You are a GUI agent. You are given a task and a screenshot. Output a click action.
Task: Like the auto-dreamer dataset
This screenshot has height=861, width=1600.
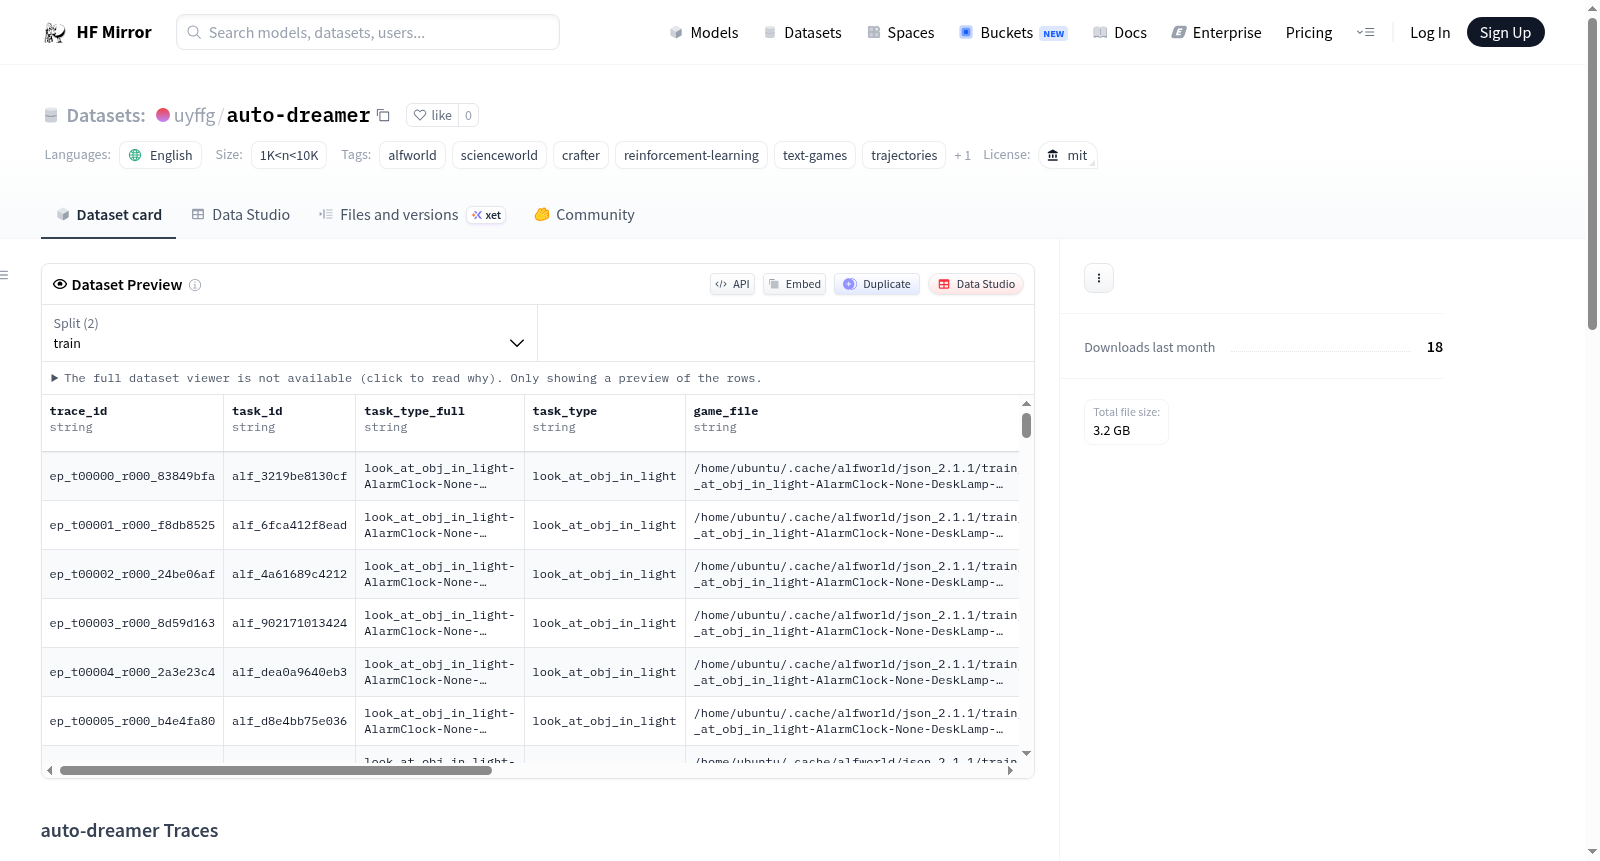(x=432, y=115)
